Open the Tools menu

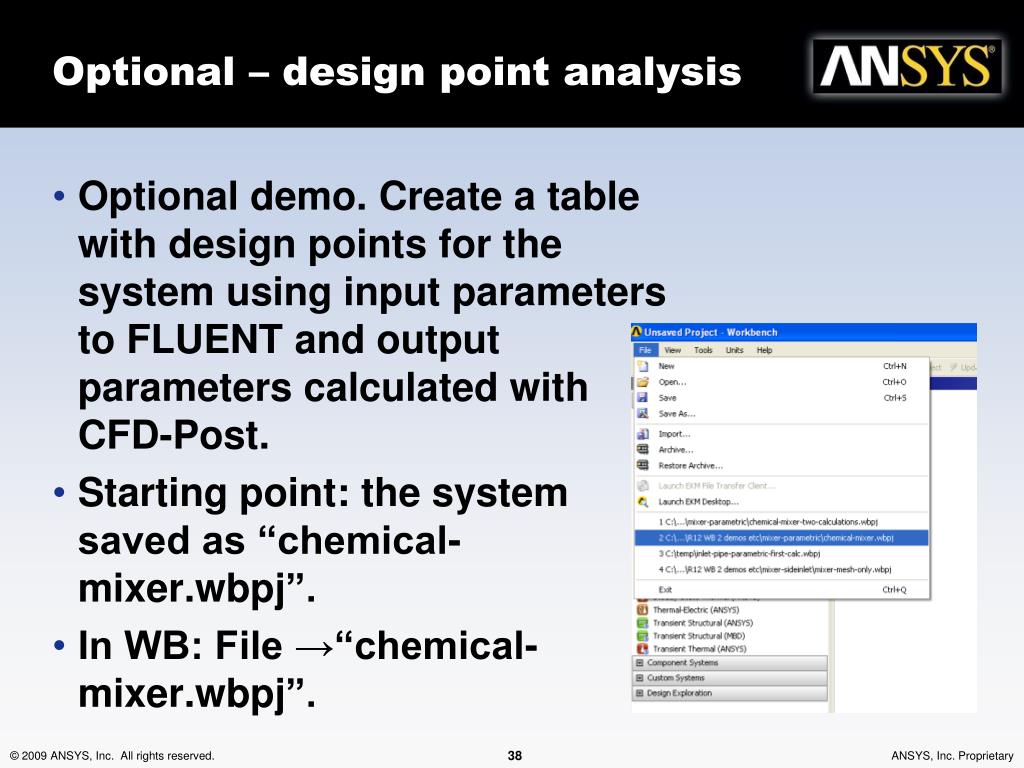coord(703,350)
